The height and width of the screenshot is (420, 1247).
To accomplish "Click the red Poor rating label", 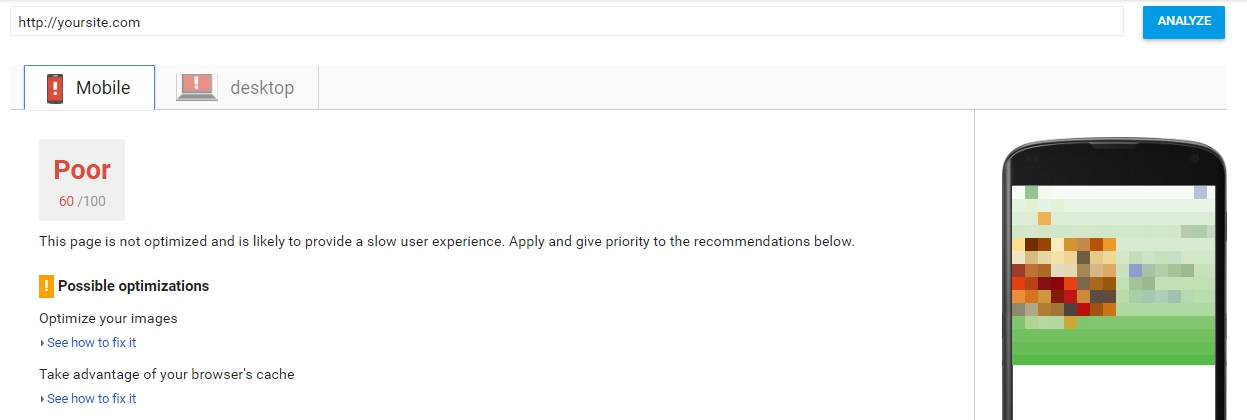I will pos(82,170).
